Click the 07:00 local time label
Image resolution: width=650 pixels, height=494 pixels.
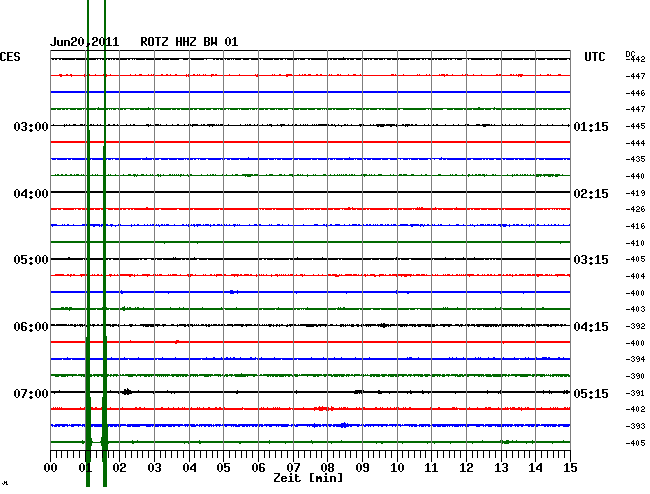[x=31, y=393]
